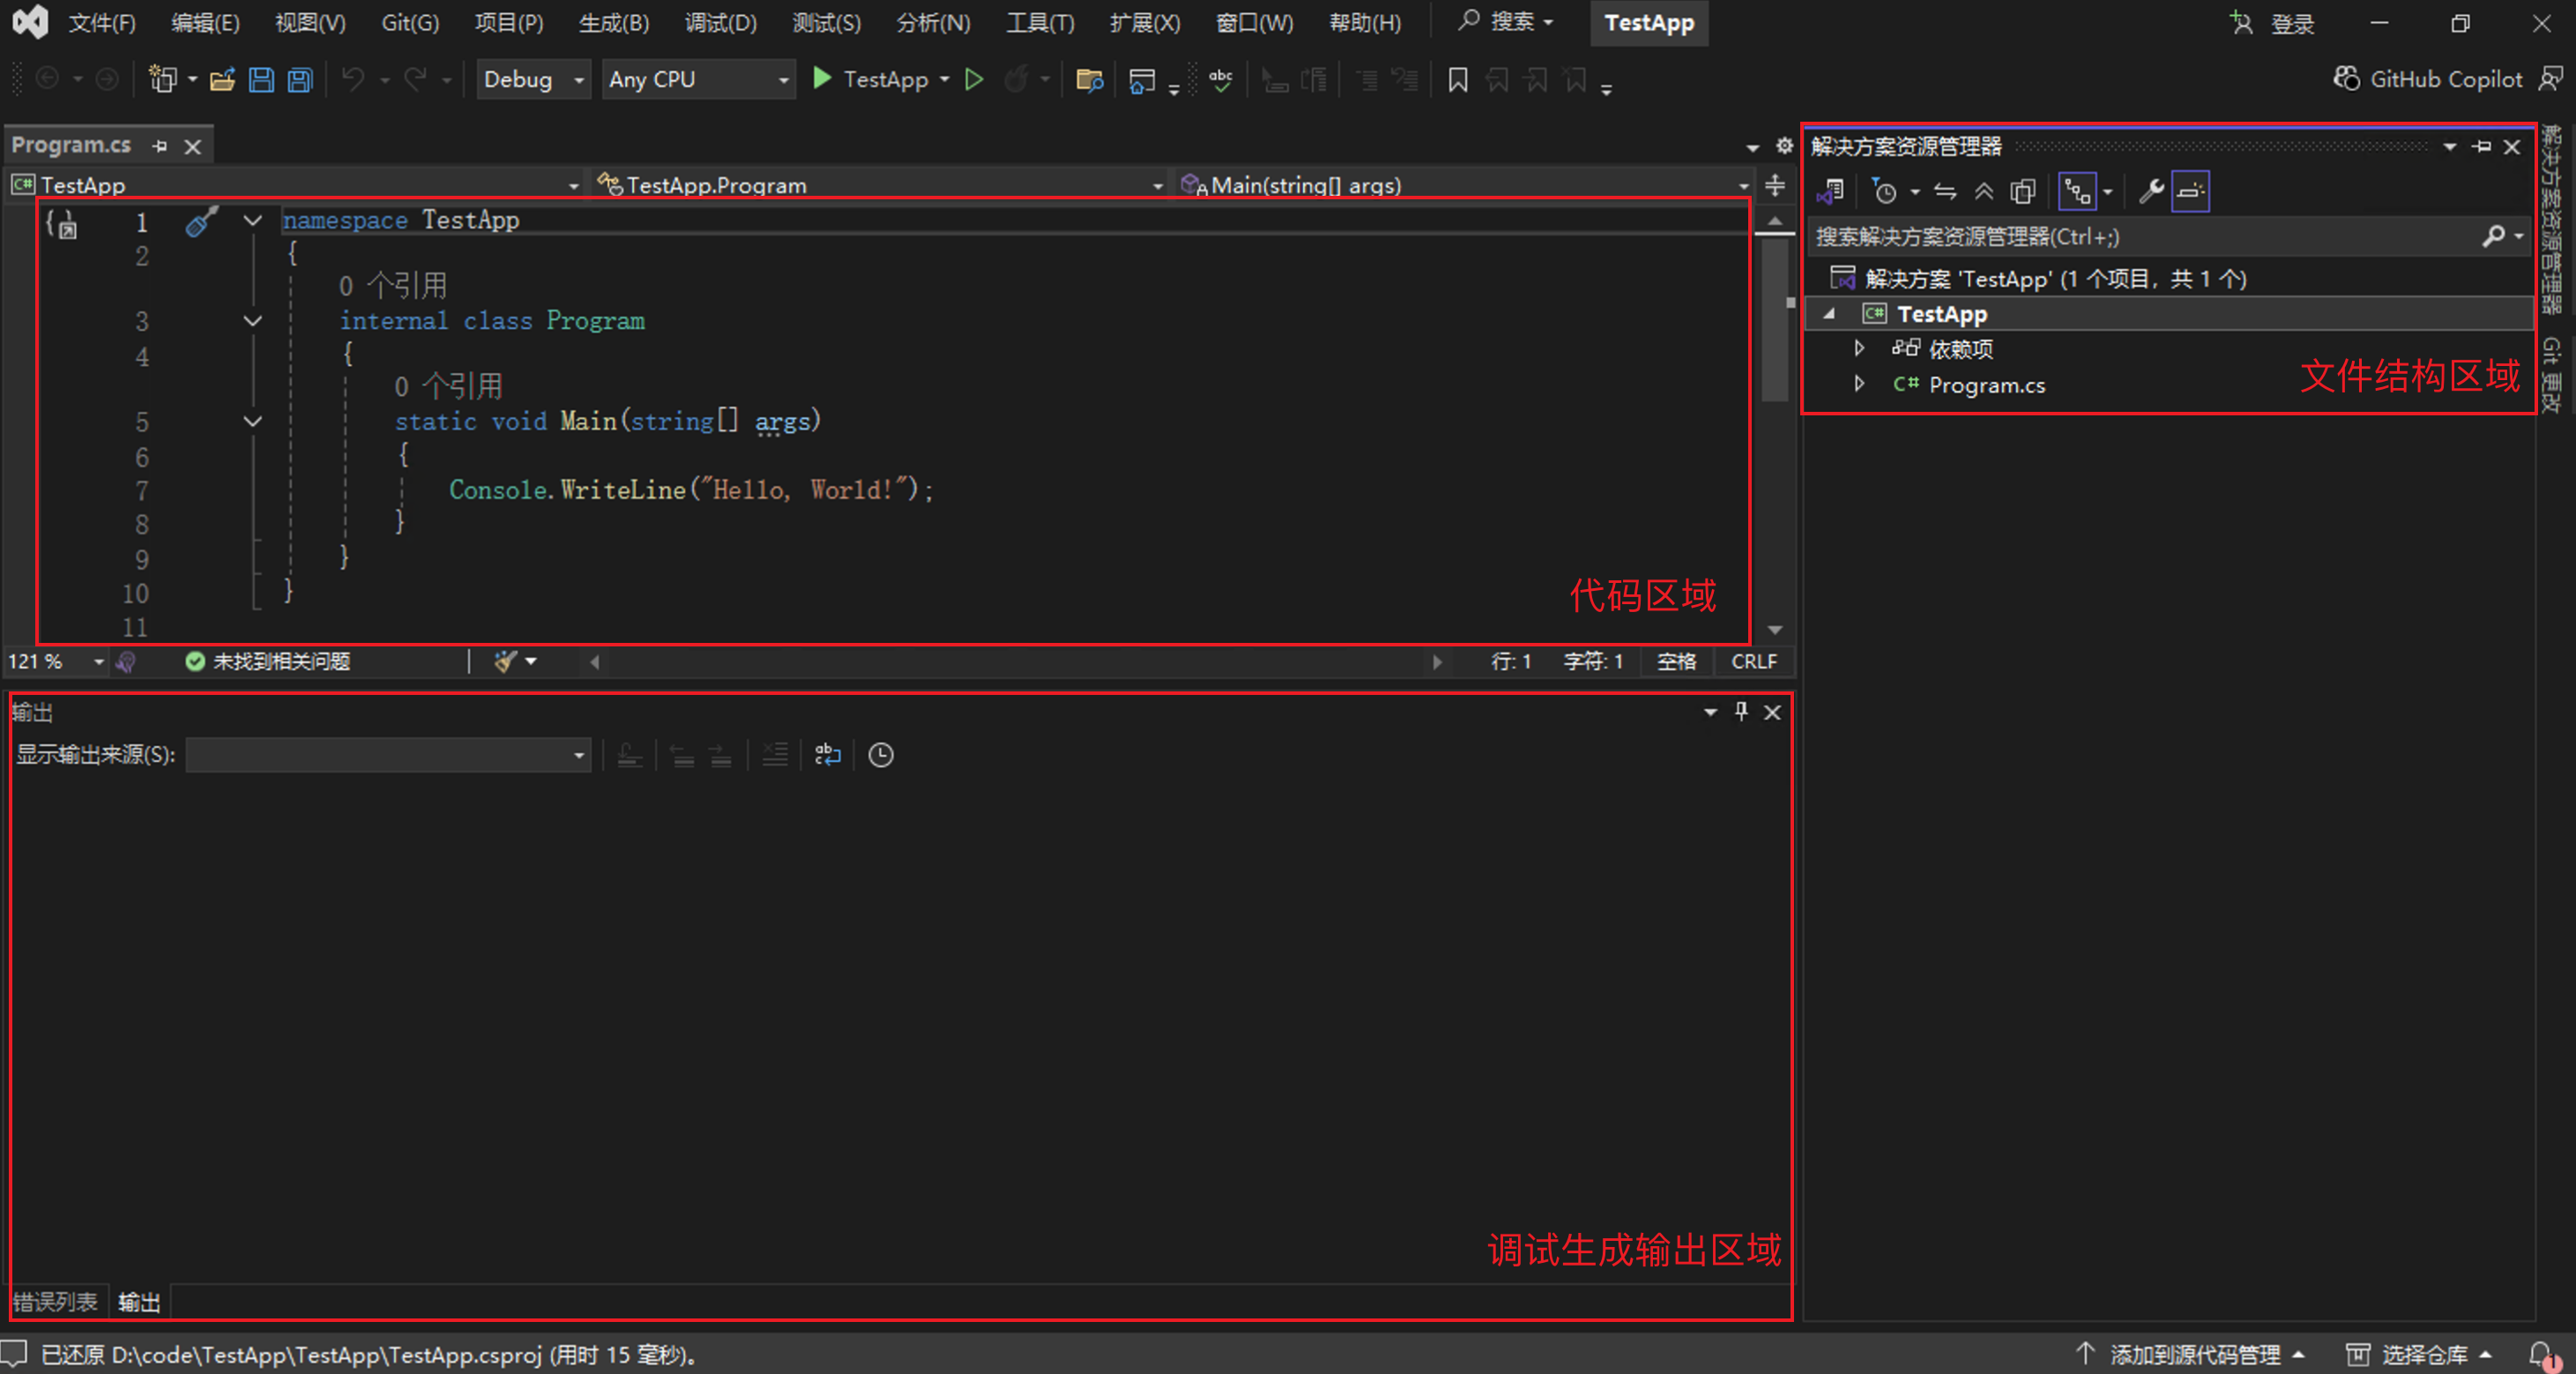Click 添加到源代码管理 in the status bar
Image resolution: width=2576 pixels, height=1374 pixels.
click(2195, 1354)
